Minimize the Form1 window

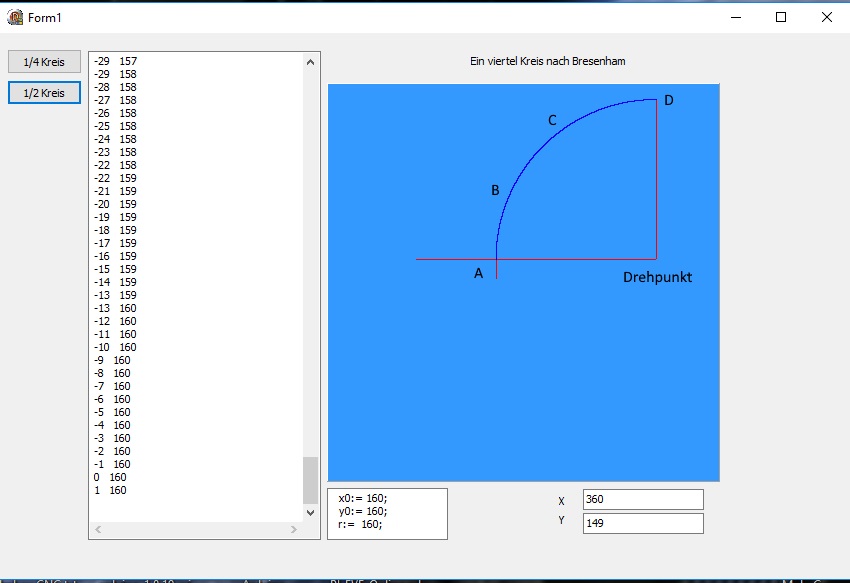736,17
